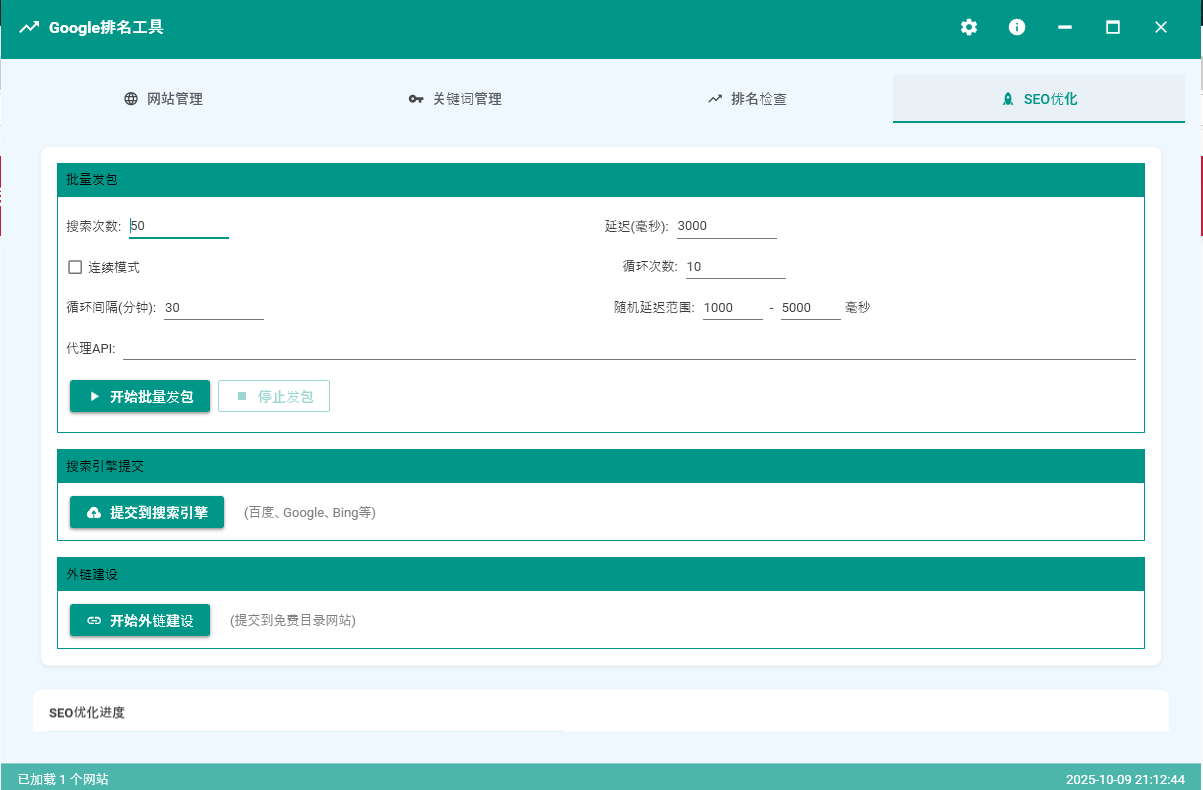Image resolution: width=1203 pixels, height=790 pixels.
Task: Click the bell icon on SEO优化 tab
Action: pyautogui.click(x=1006, y=99)
